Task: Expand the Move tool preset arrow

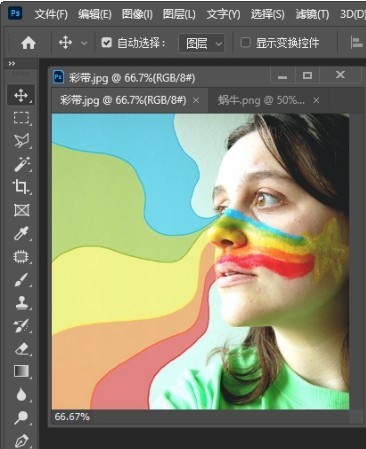Action: pyautogui.click(x=84, y=43)
